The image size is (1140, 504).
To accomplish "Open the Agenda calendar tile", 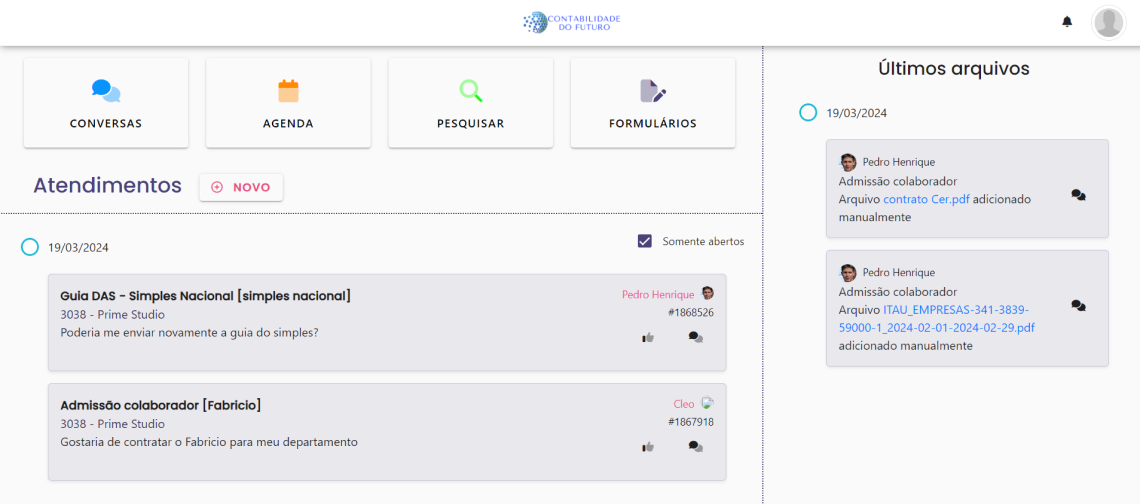I will click(x=288, y=103).
